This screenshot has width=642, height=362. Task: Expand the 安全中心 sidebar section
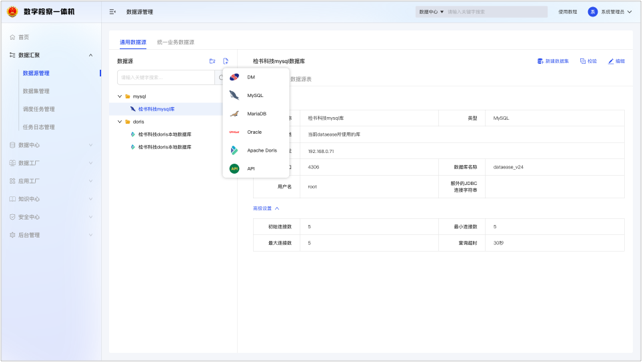point(90,217)
